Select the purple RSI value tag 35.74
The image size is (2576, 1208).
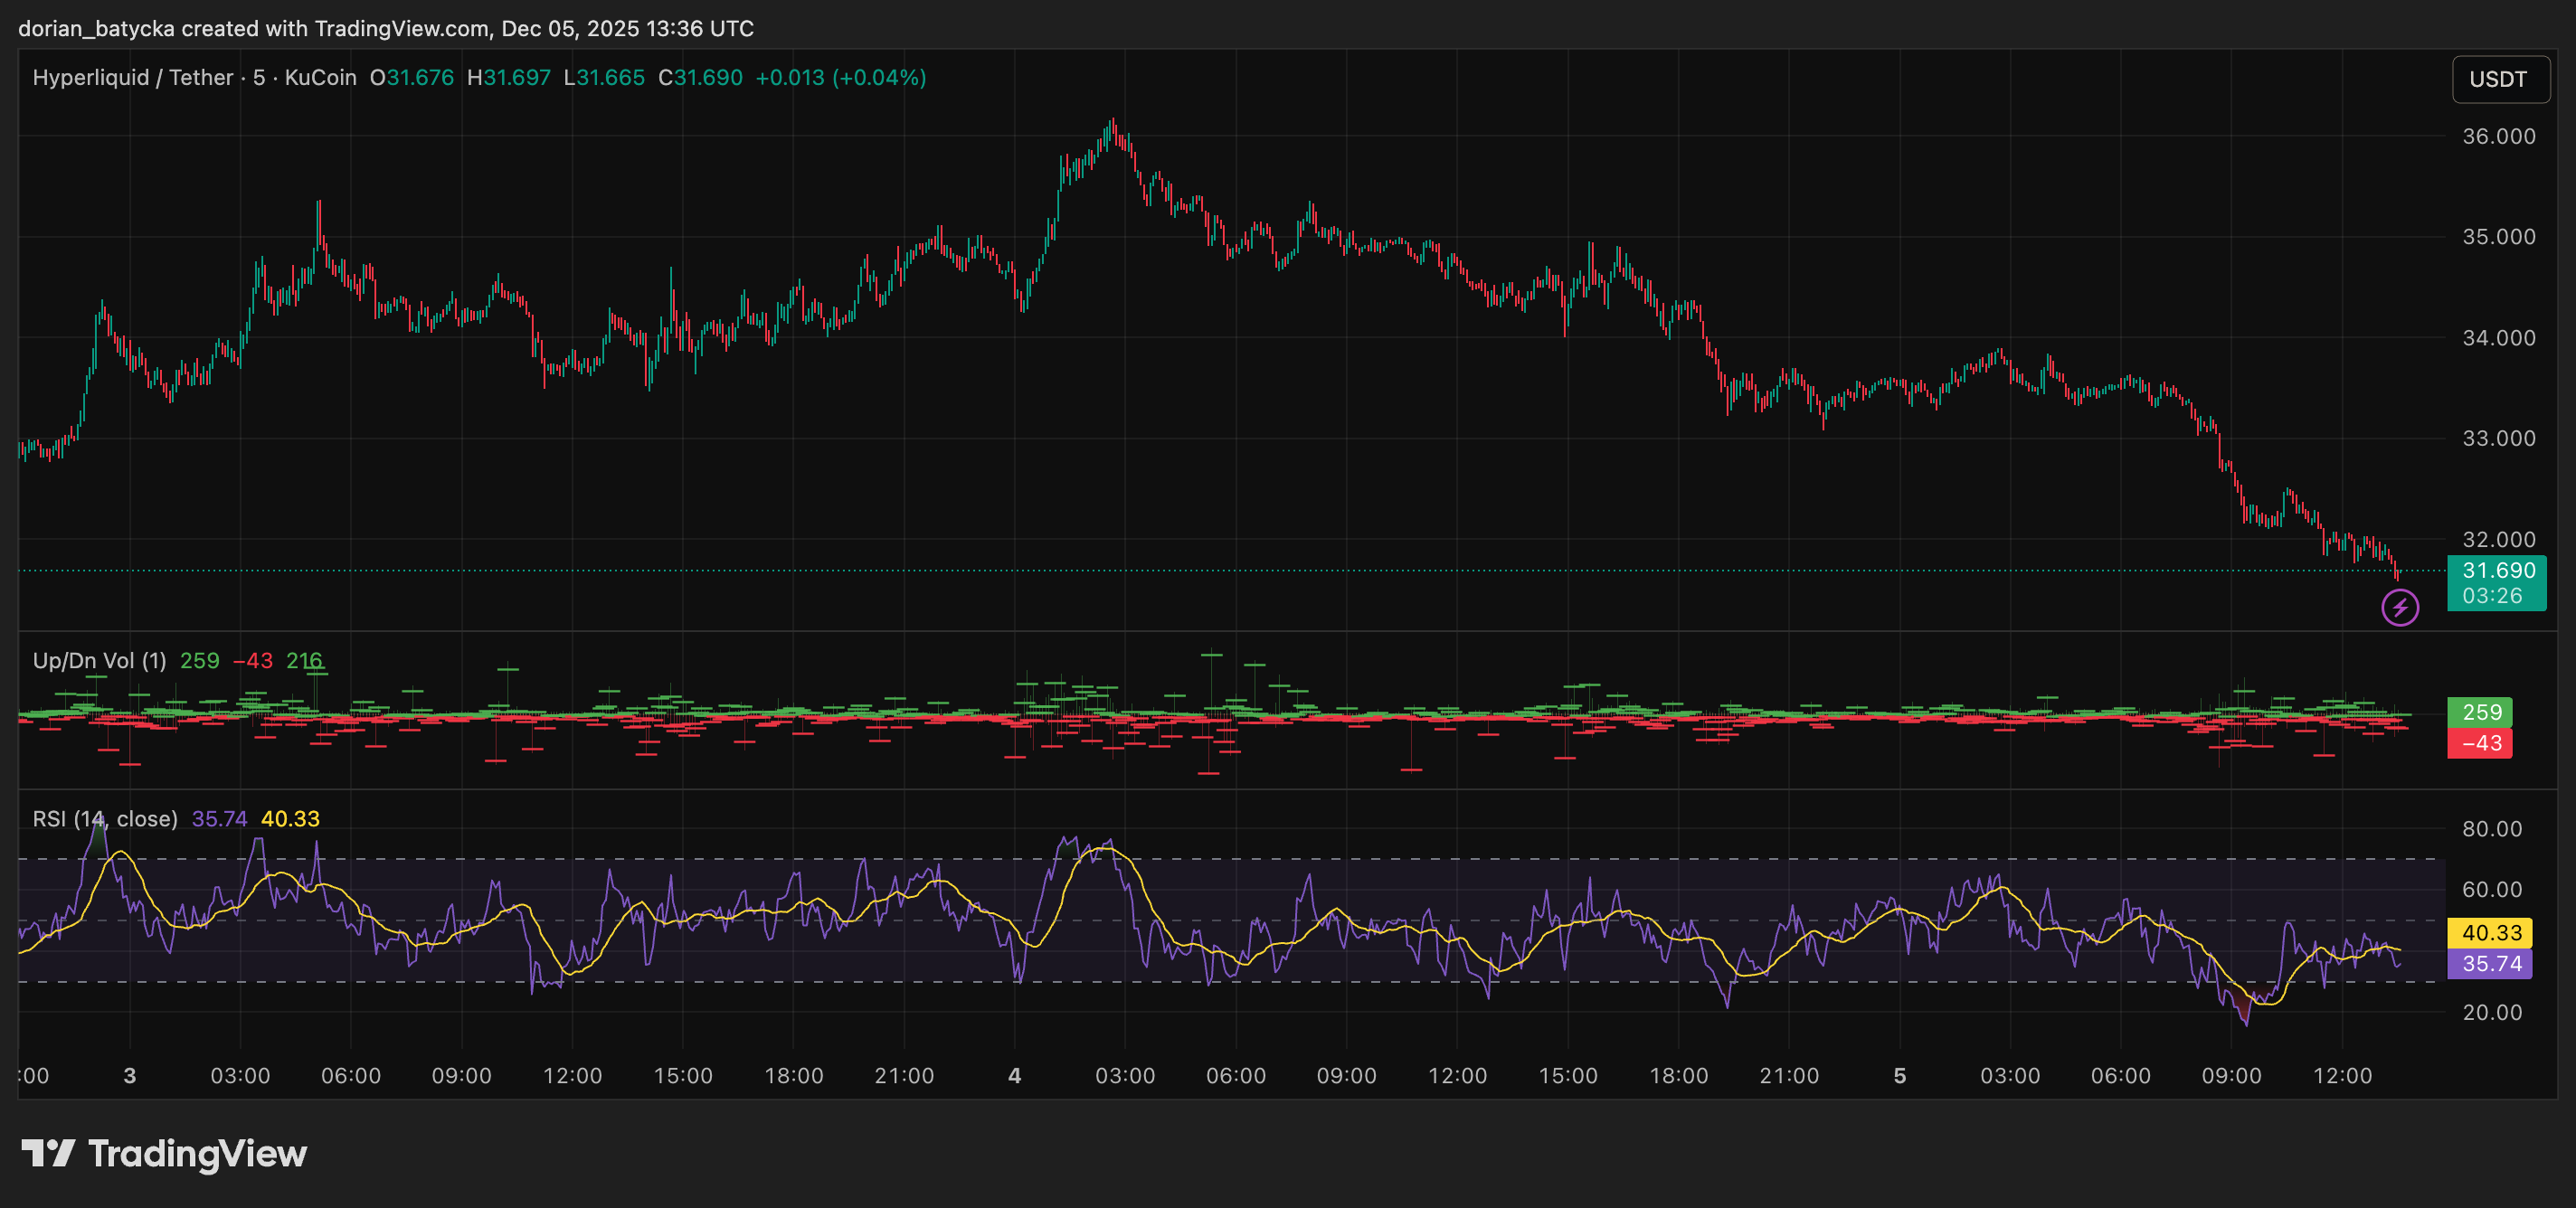[2491, 964]
